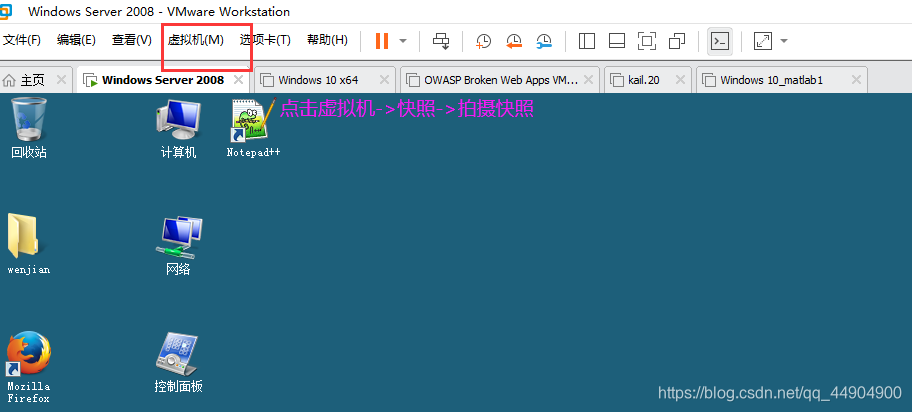The width and height of the screenshot is (912, 412).
Task: Select the Notepad++ desktop shortcut
Action: (254, 128)
